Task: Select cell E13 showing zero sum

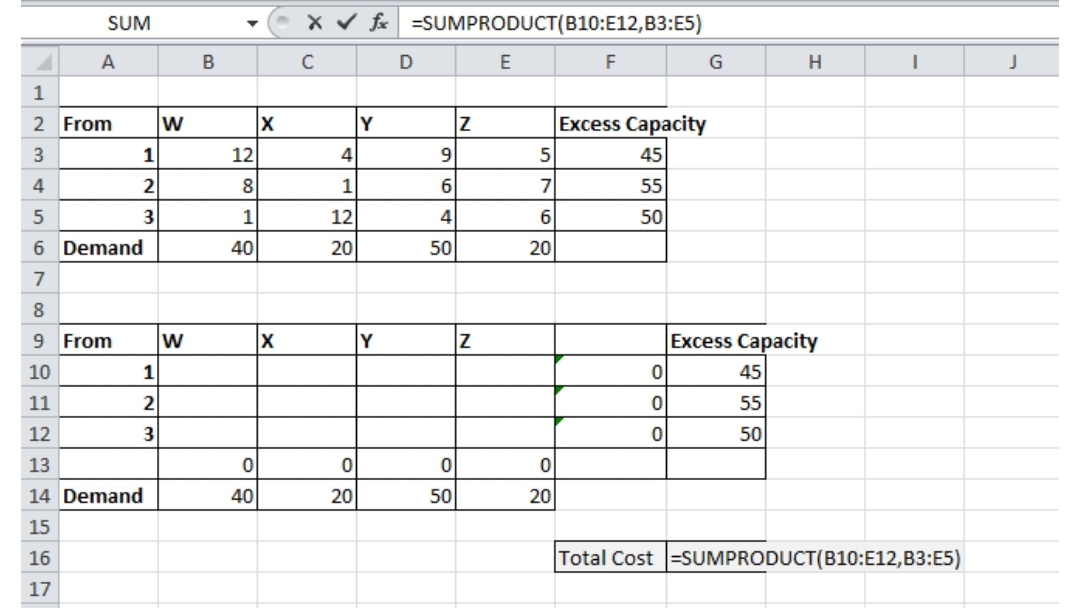Action: pyautogui.click(x=507, y=464)
